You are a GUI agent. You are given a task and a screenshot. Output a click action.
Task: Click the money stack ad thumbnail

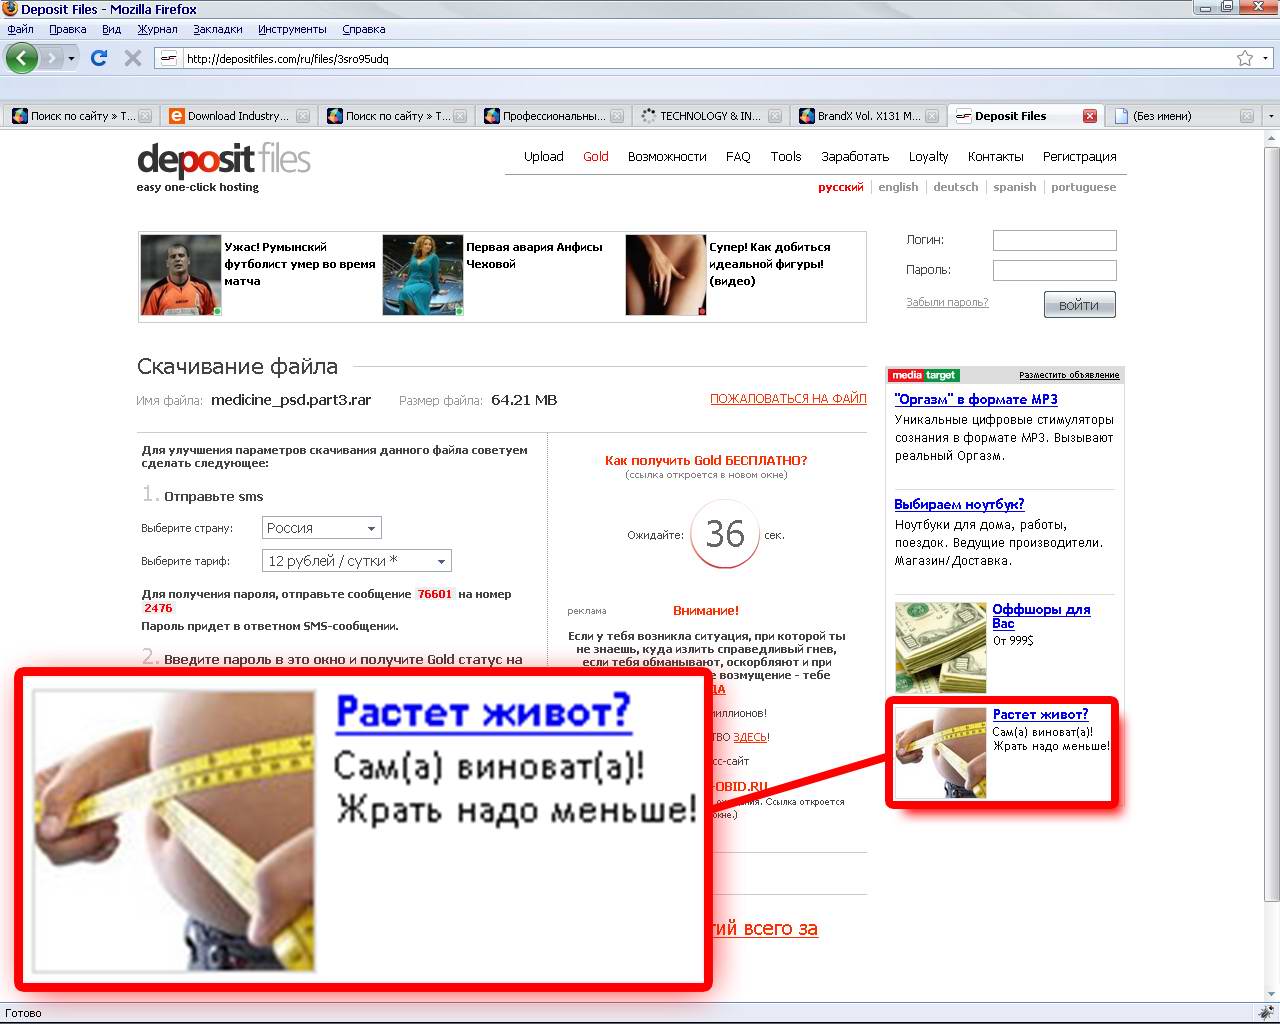point(941,648)
